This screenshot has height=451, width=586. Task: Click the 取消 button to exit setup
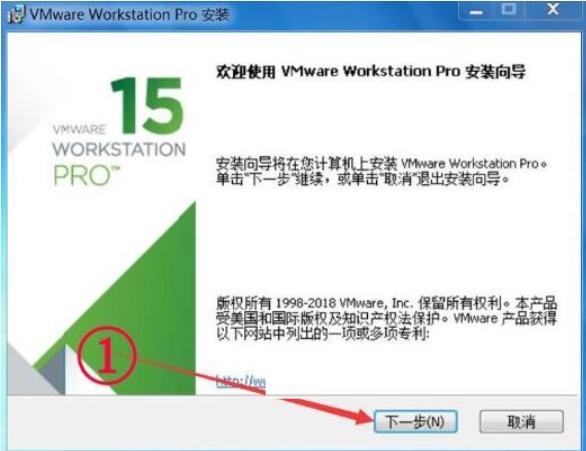click(521, 422)
